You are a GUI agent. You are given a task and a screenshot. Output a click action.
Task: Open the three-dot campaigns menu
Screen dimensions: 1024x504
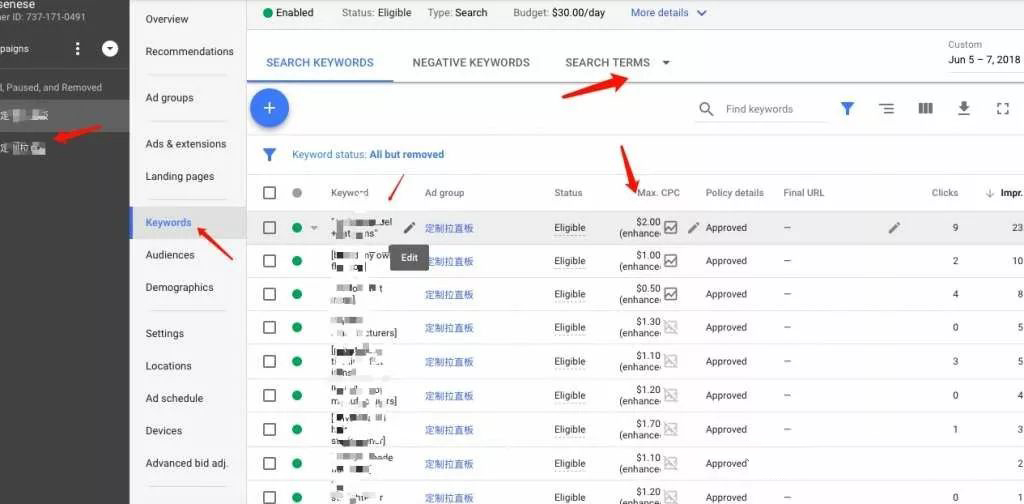[x=78, y=49]
